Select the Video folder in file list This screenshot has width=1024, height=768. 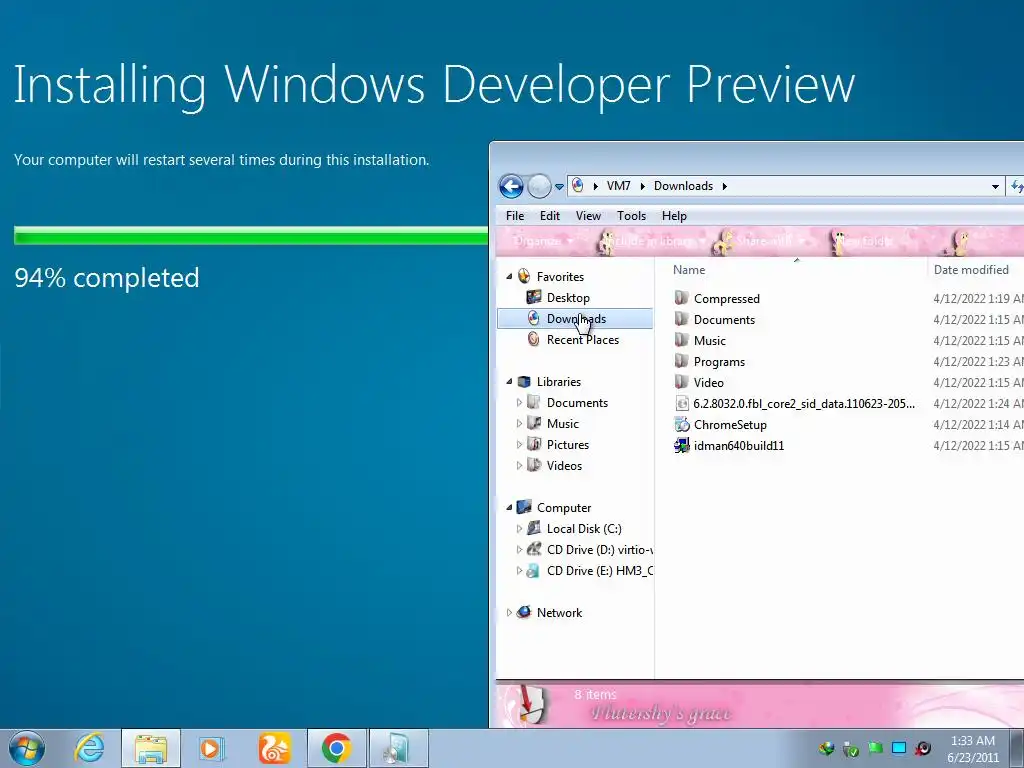(708, 383)
